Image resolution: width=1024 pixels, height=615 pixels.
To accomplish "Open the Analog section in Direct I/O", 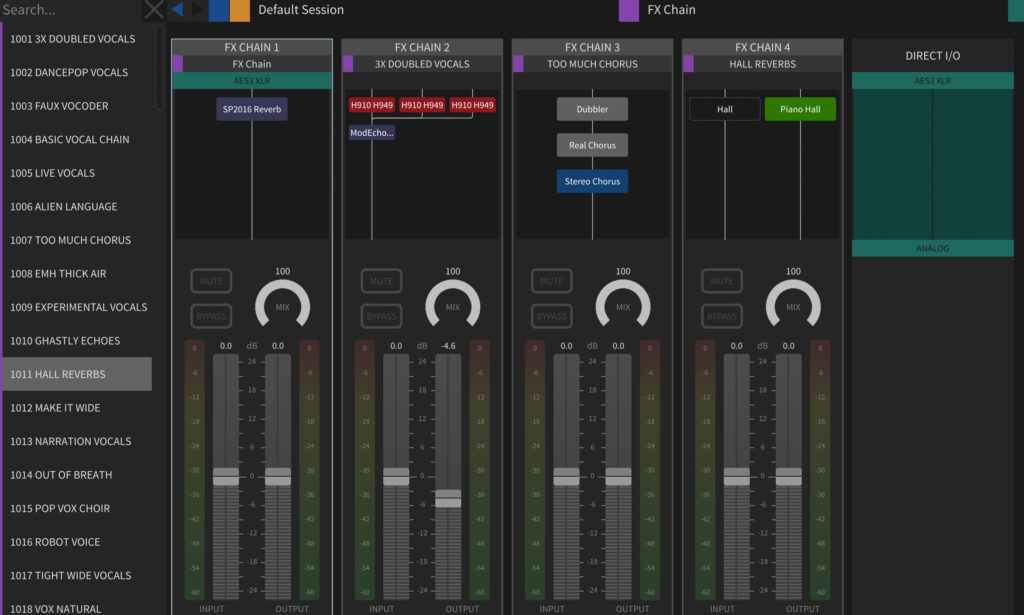I will pyautogui.click(x=932, y=248).
